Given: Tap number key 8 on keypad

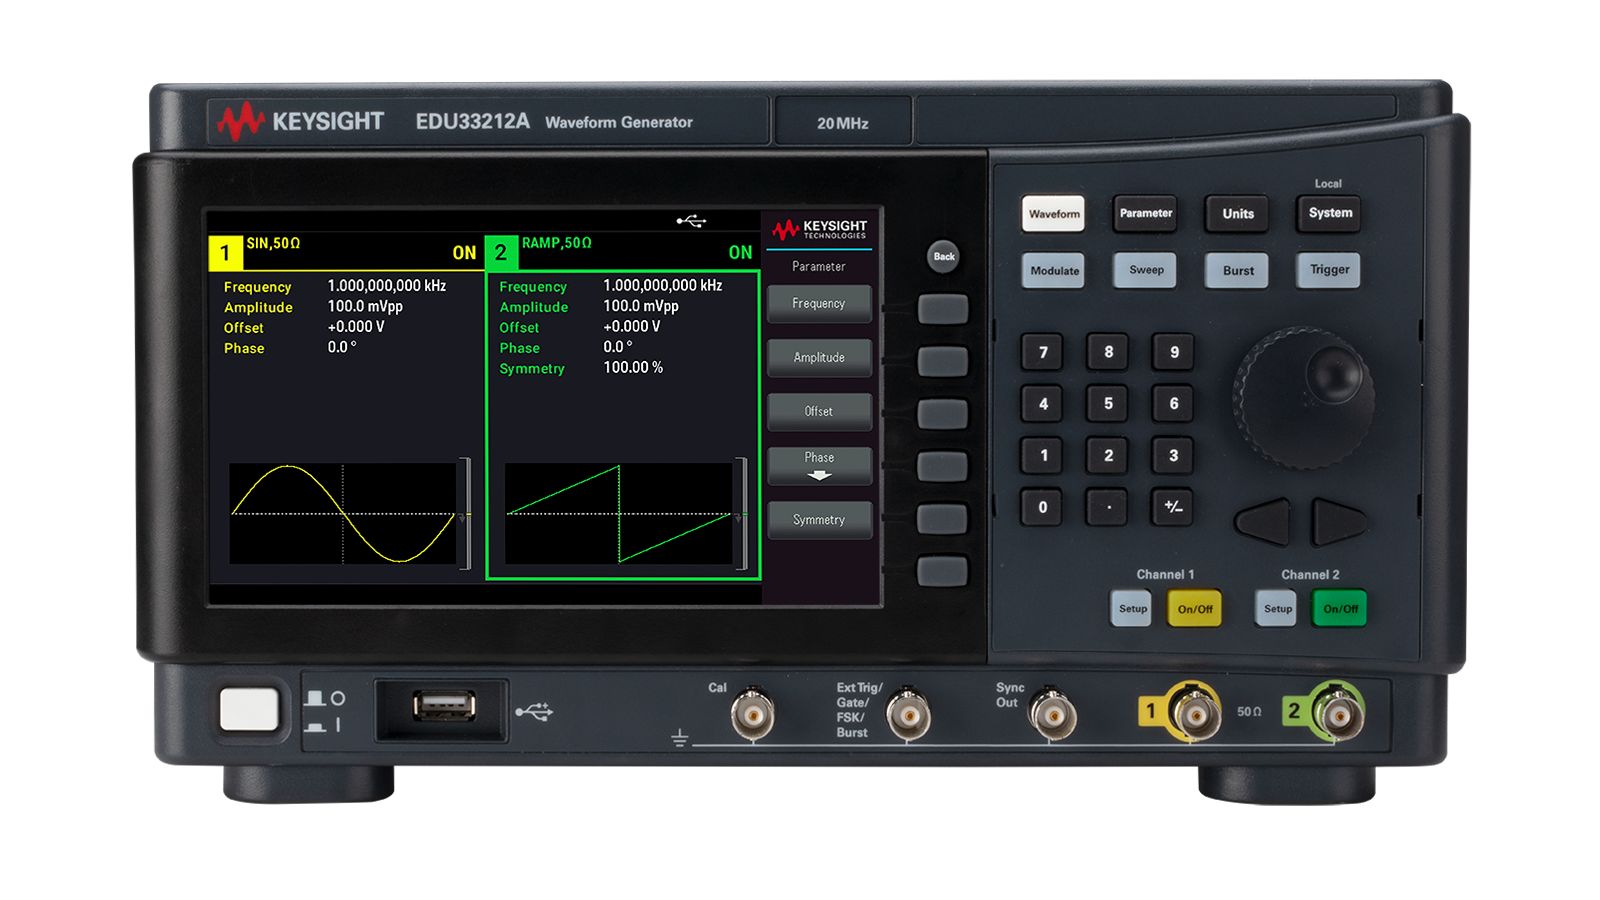Looking at the screenshot, I should (x=1108, y=352).
